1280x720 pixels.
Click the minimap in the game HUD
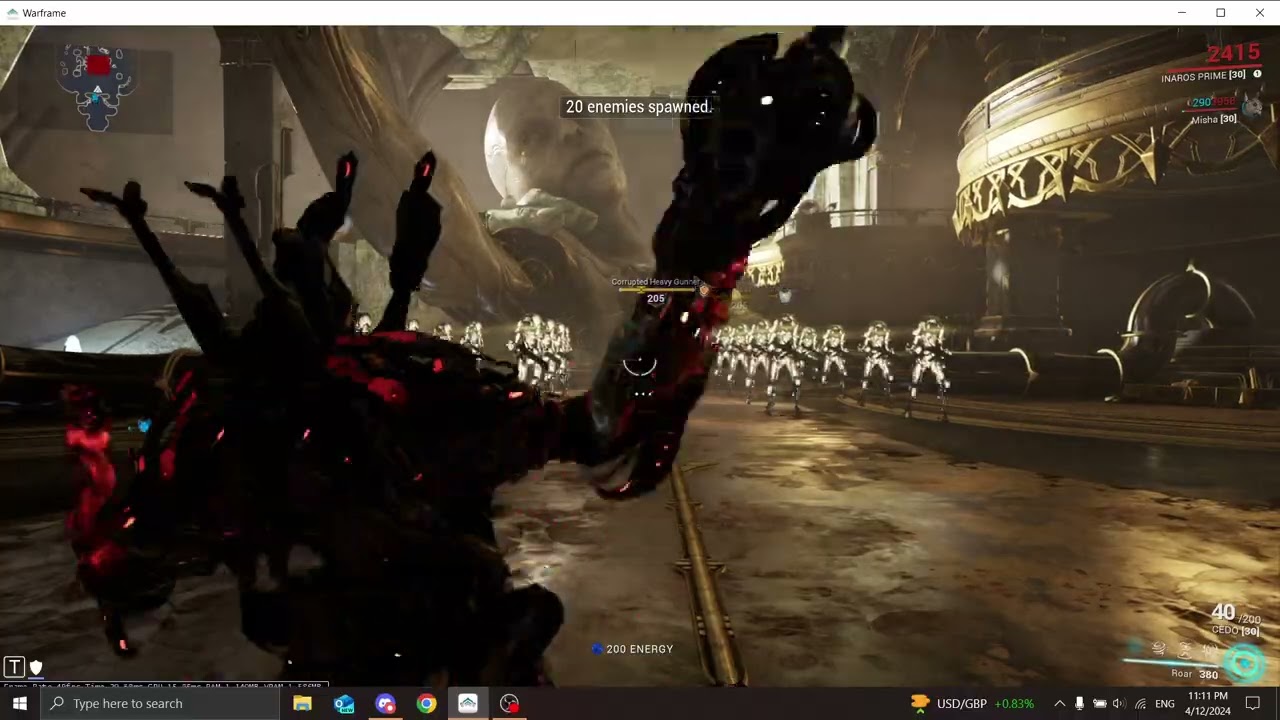pyautogui.click(x=97, y=88)
